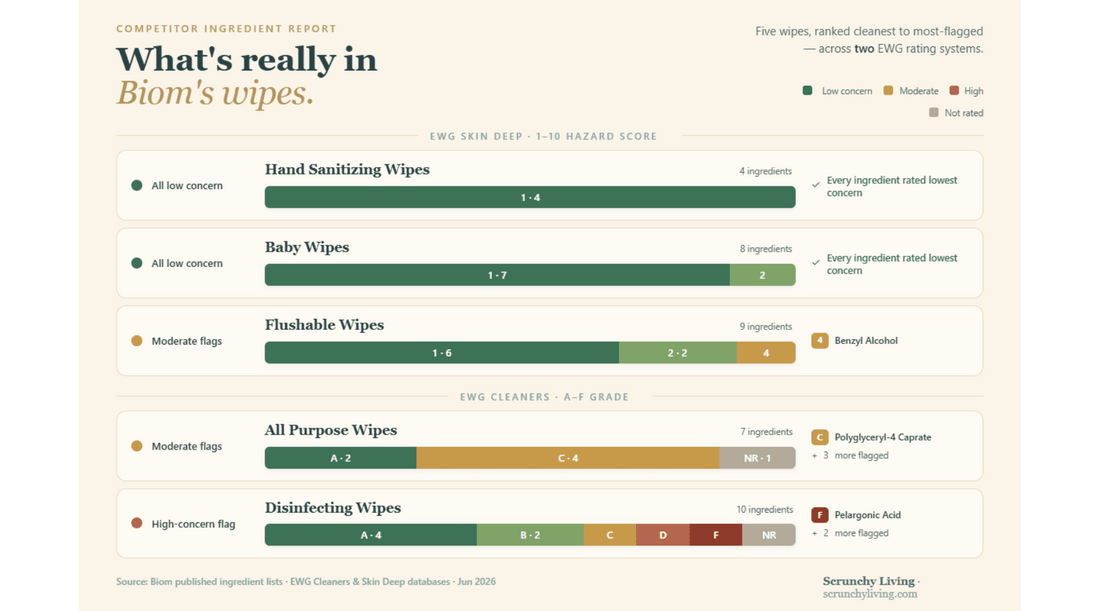The width and height of the screenshot is (1100, 611).
Task: Click the checkmark icon in Hand Sanitizing Wipes row
Action: pos(816,185)
